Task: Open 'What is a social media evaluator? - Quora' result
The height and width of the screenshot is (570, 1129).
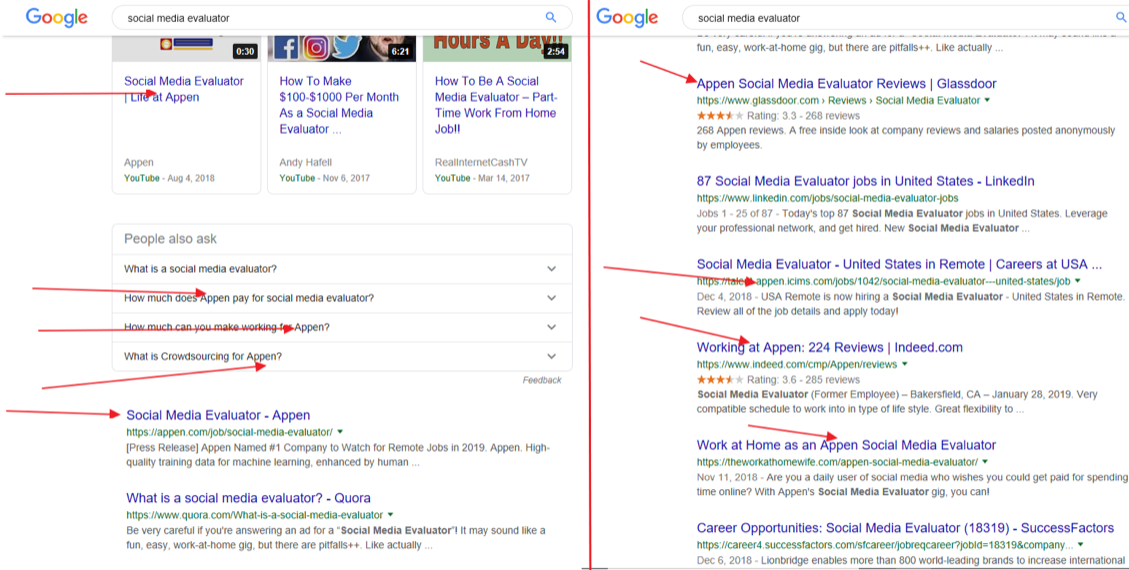Action: (x=248, y=498)
